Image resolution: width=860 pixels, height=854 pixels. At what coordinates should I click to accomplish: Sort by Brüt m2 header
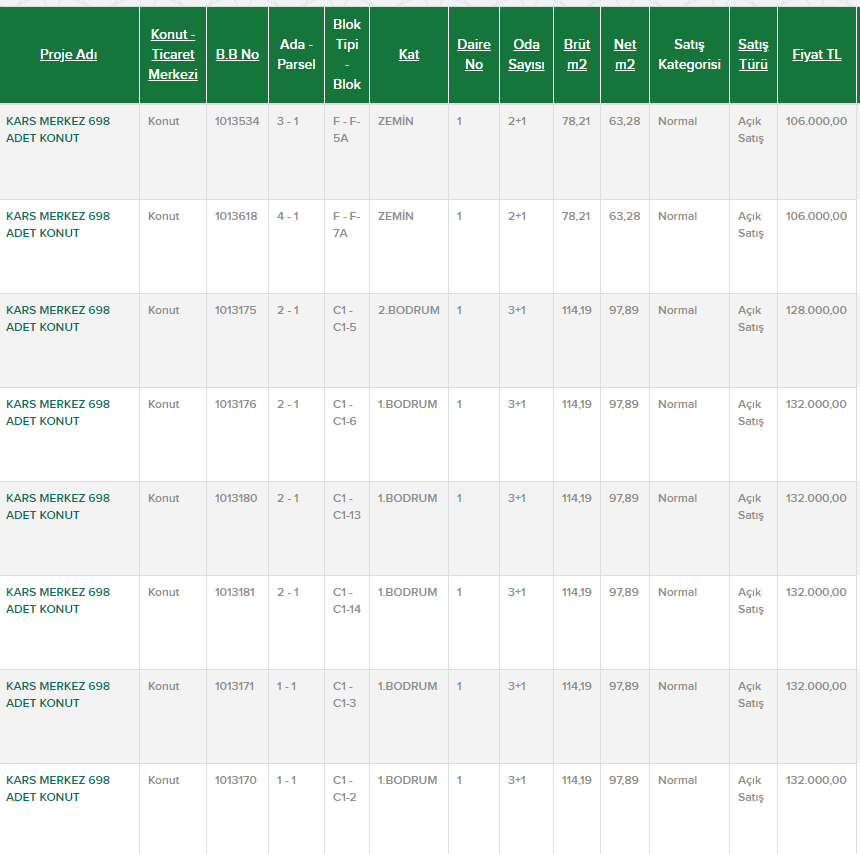pyautogui.click(x=576, y=54)
